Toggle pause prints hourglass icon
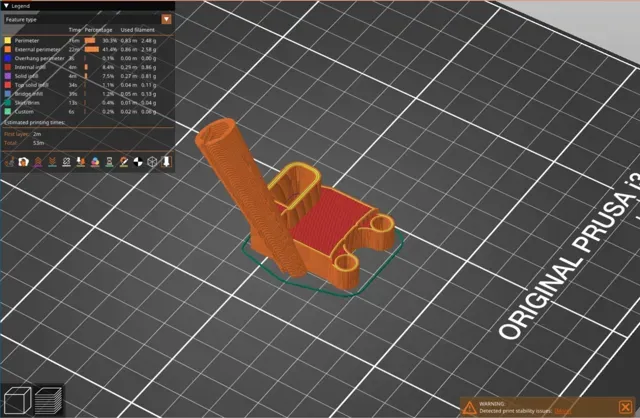Screen dimensions: 640x418 (x=109, y=162)
